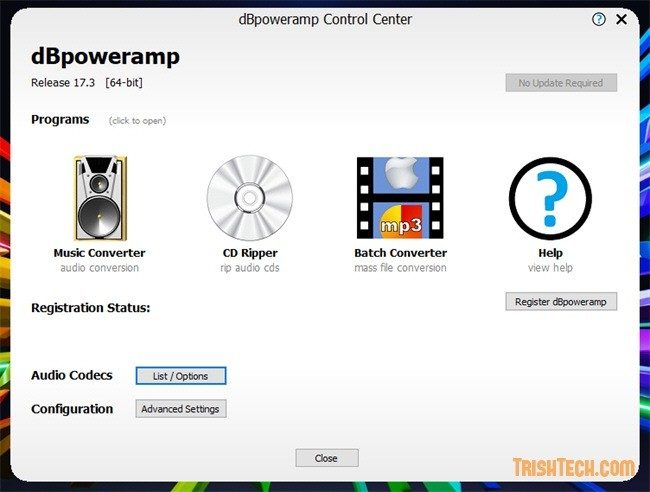Click the Close button at the bottom
This screenshot has height=492, width=650.
tap(327, 458)
